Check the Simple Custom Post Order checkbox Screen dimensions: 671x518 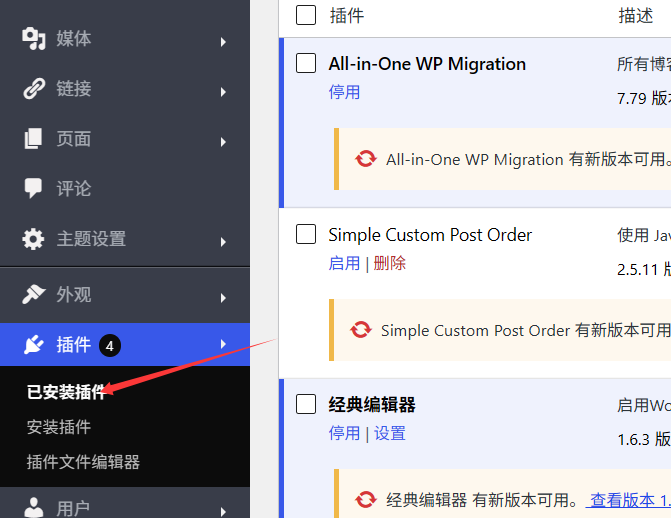click(306, 234)
